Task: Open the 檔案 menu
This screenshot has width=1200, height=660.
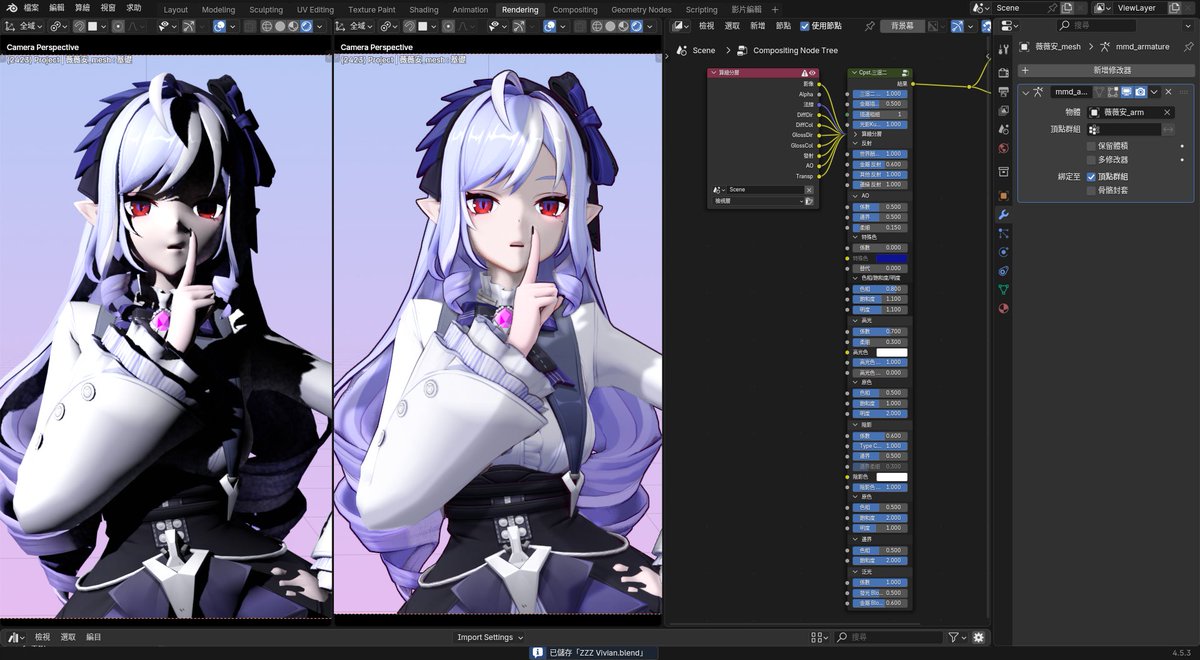Action: point(33,8)
